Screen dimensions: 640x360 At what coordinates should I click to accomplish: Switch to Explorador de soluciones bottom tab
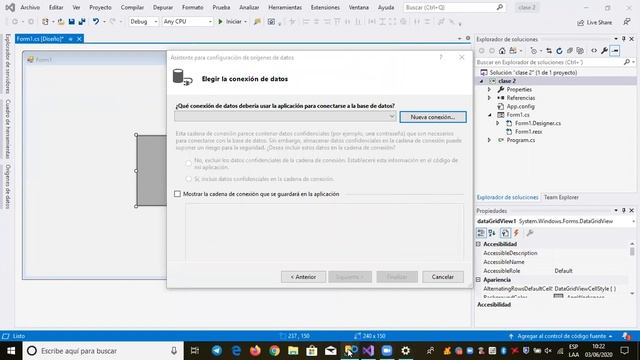point(507,198)
